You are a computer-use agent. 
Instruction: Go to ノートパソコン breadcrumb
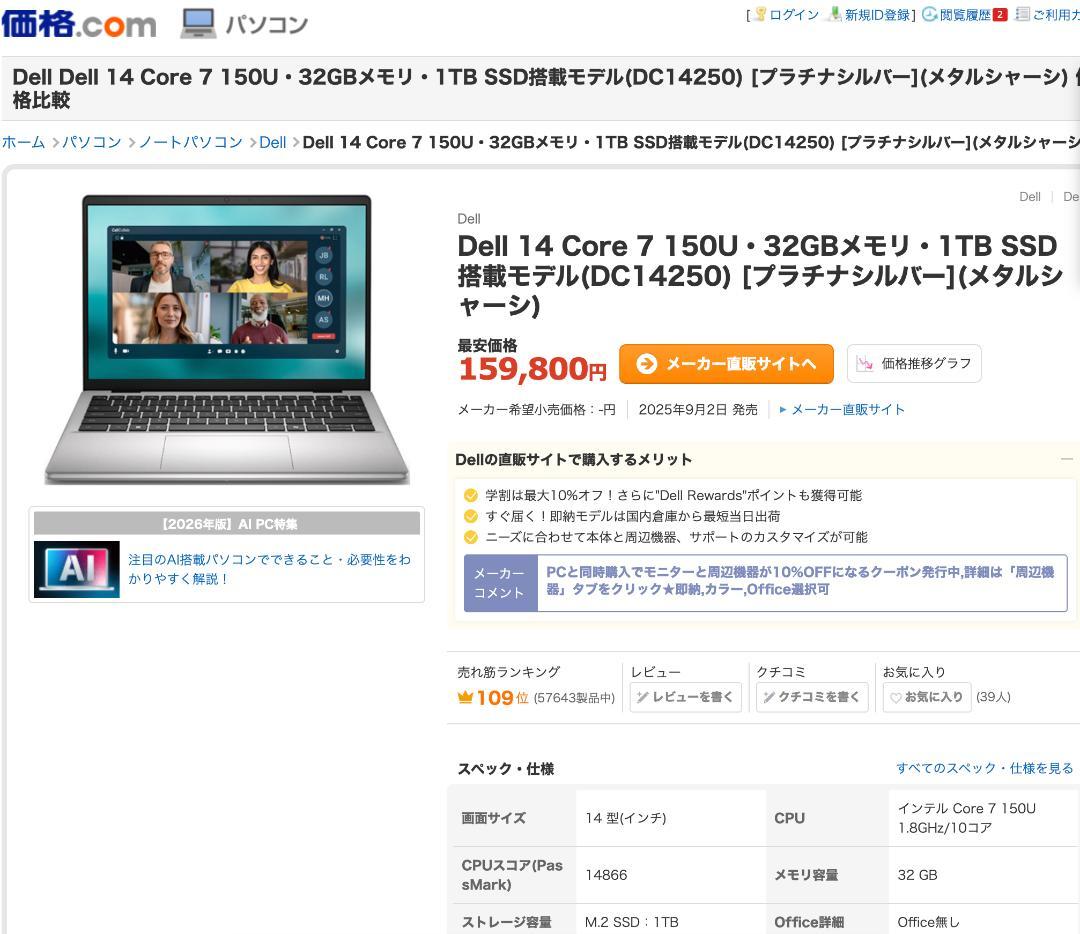[x=191, y=143]
